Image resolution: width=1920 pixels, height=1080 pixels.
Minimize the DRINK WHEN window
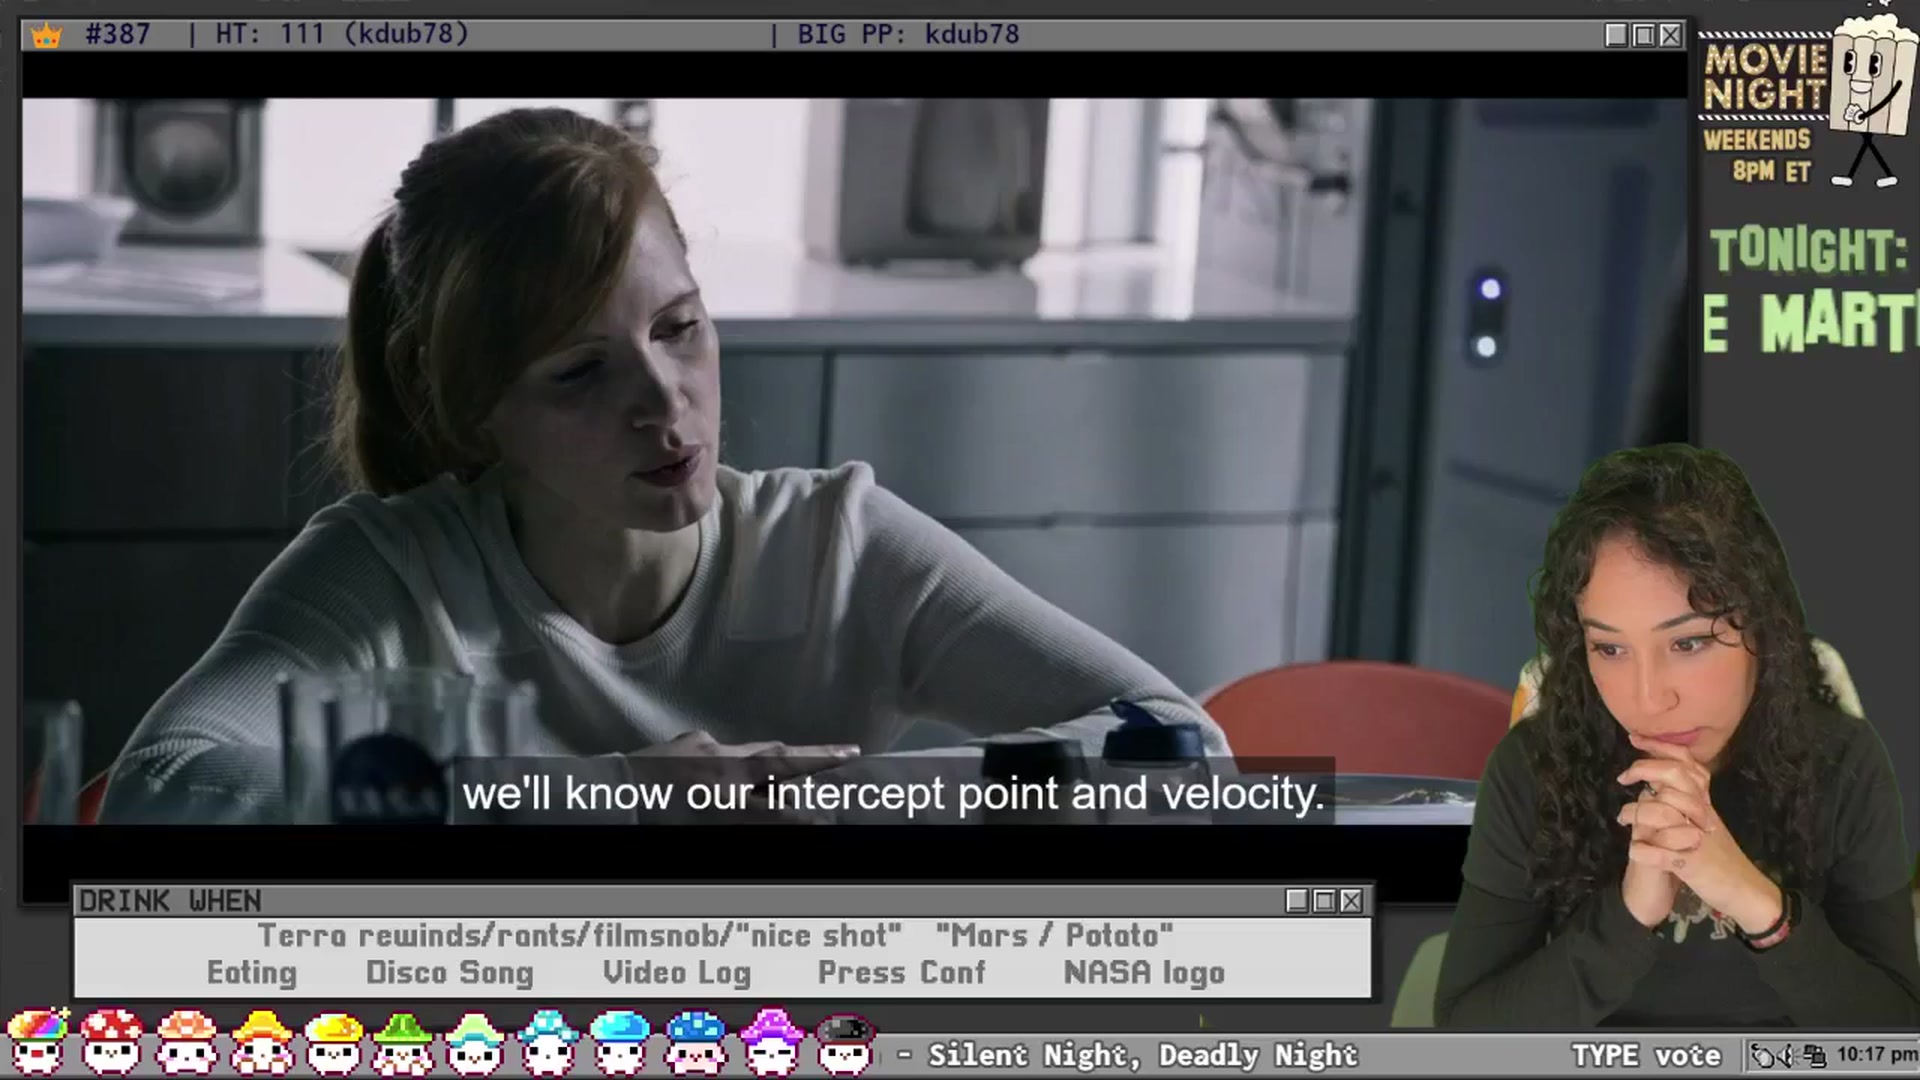pos(1297,901)
